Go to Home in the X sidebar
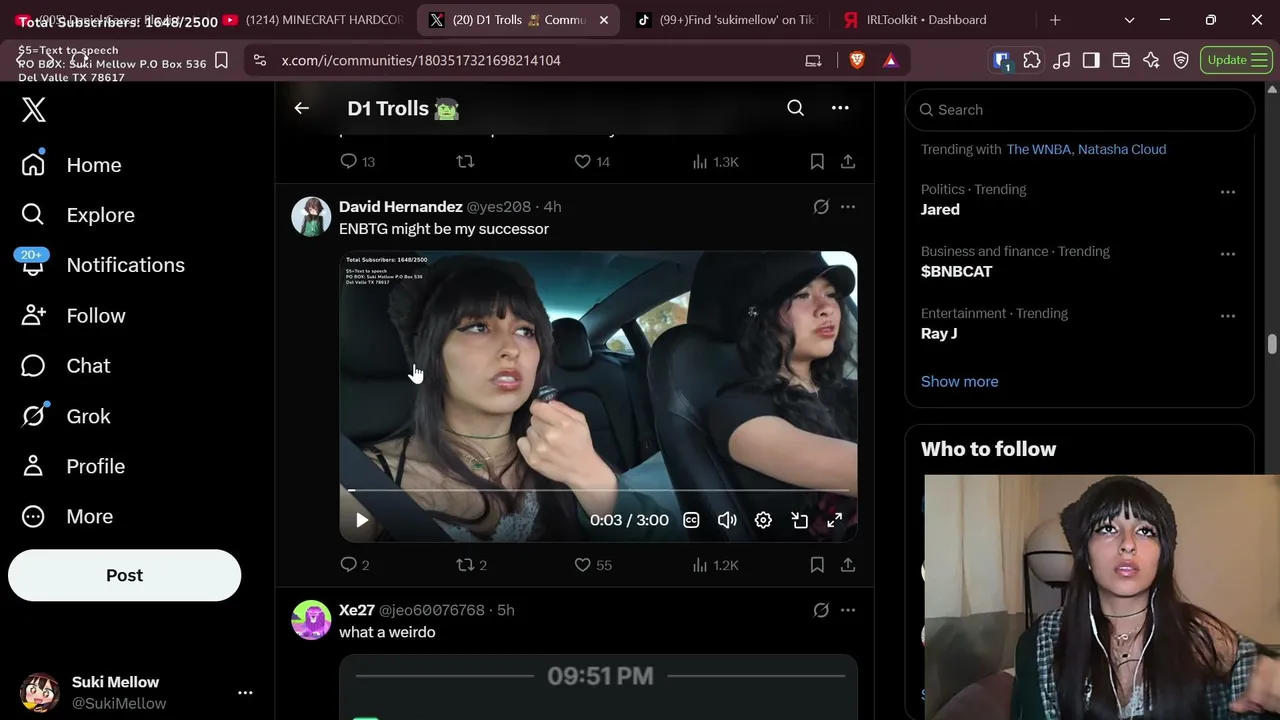1280x720 pixels. [x=72, y=165]
